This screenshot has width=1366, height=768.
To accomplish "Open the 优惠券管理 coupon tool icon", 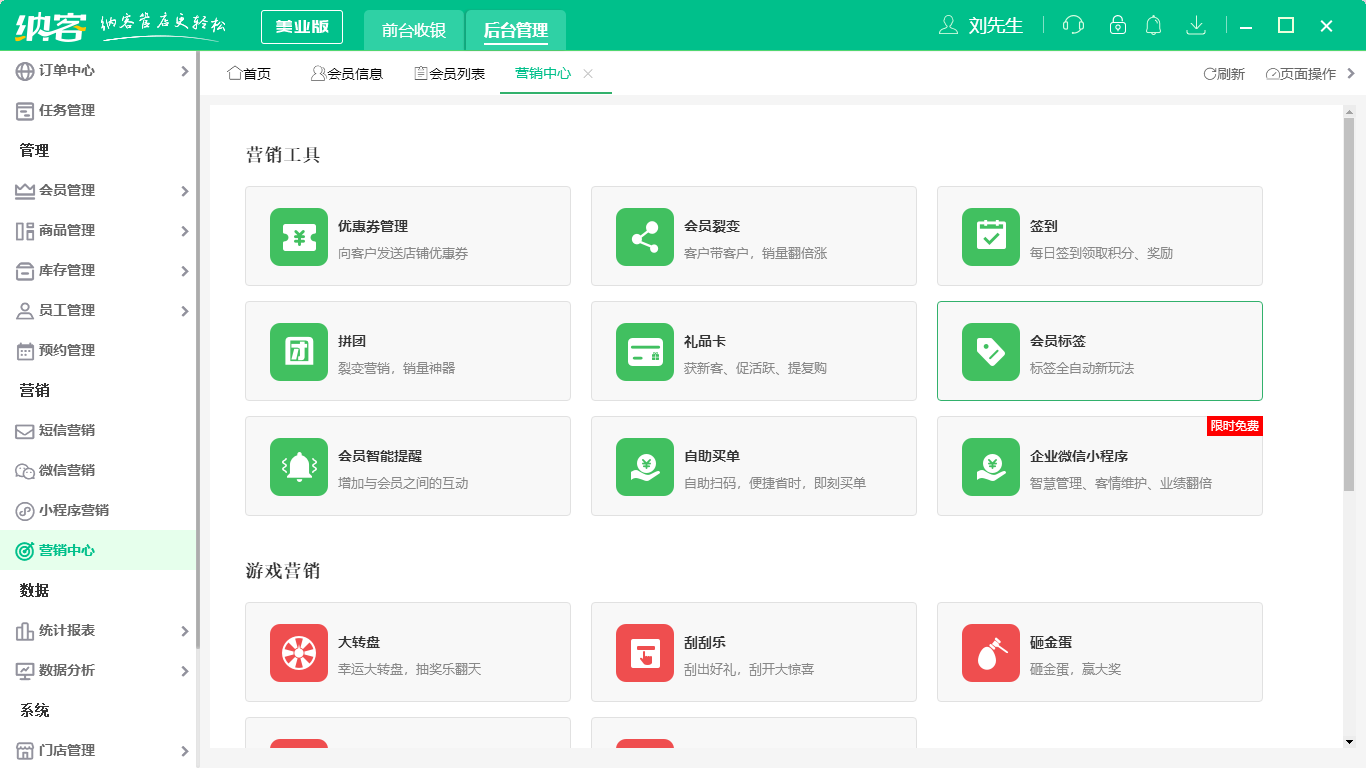I will (x=298, y=236).
